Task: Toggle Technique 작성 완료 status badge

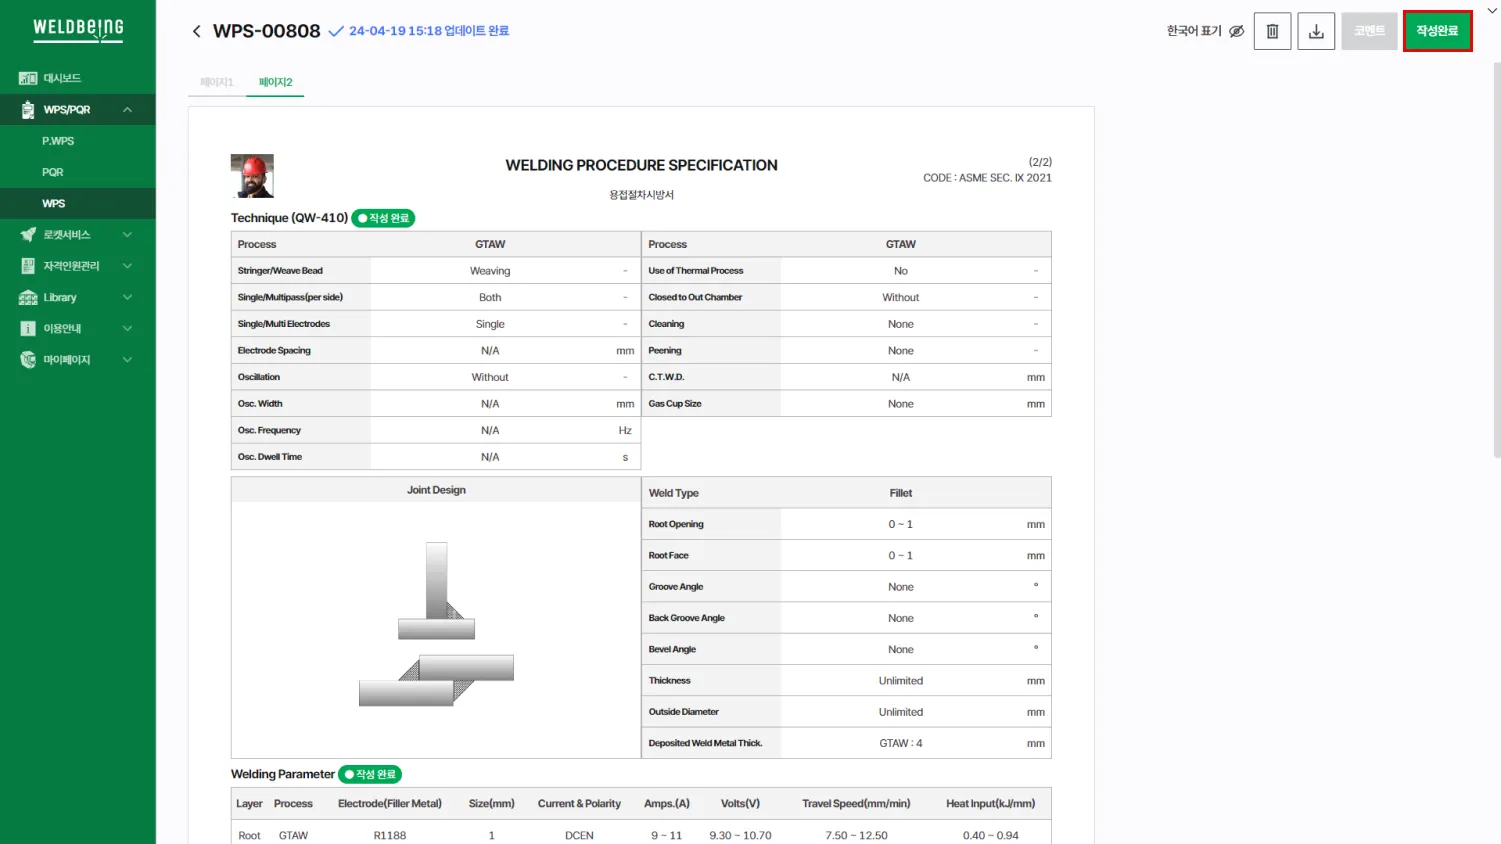Action: click(x=383, y=218)
